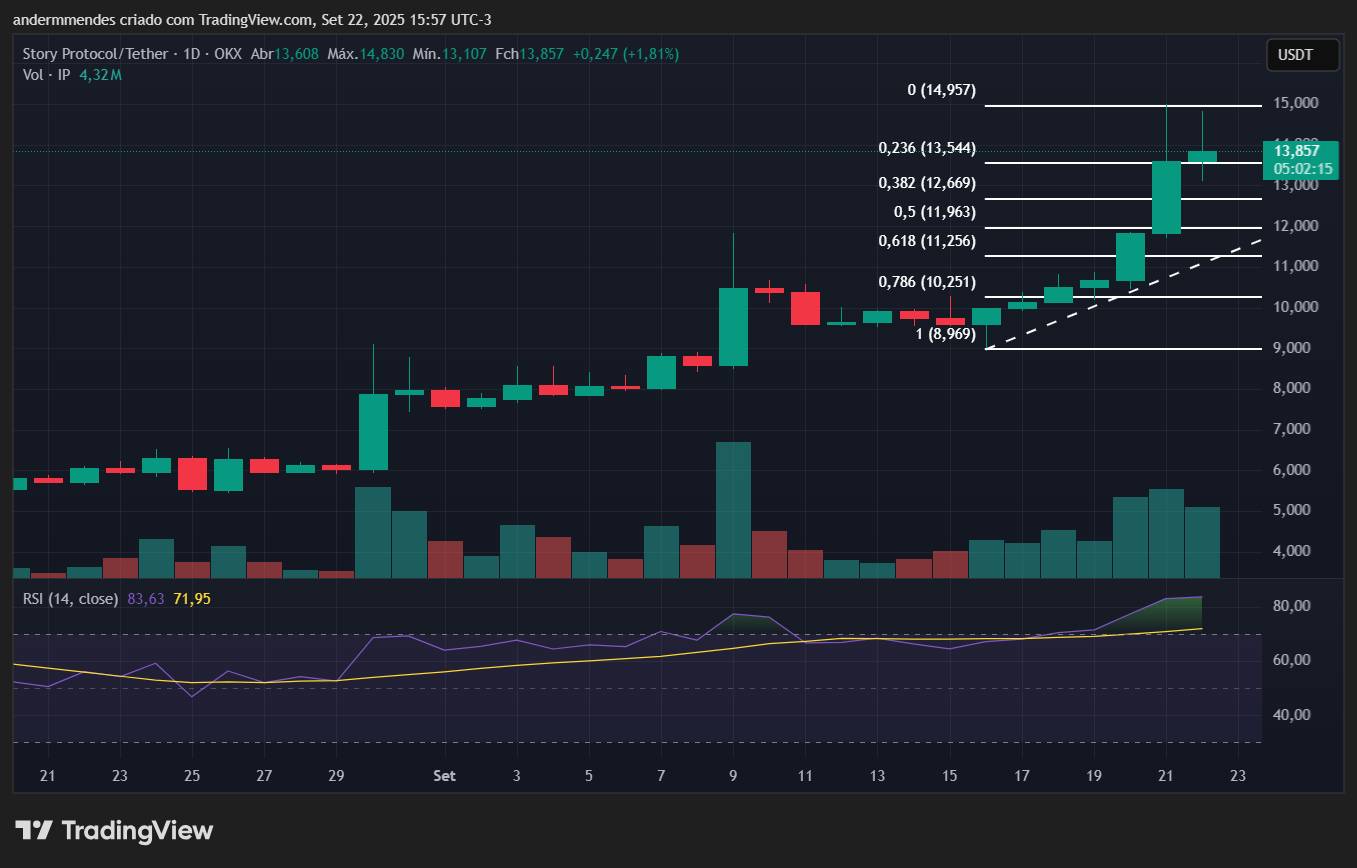
Task: Open the USDT currency selector
Action: [x=1302, y=56]
